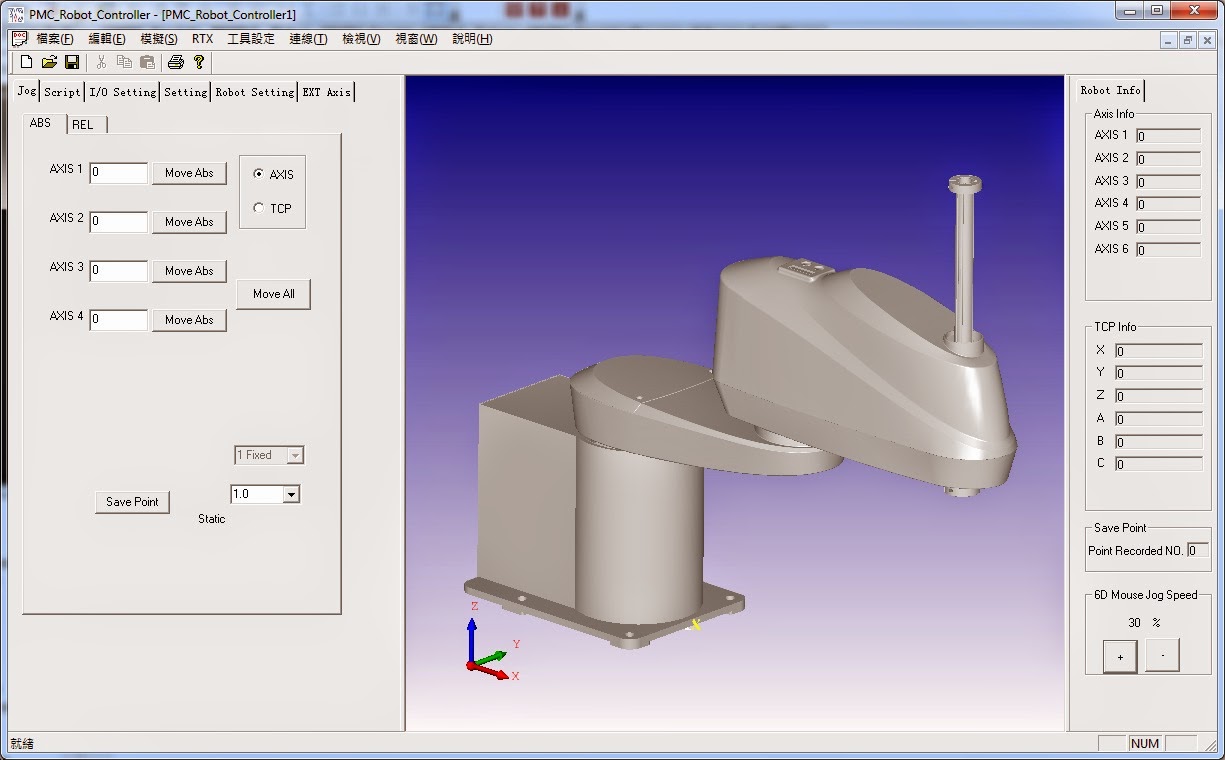Click the Paste toolbar icon
Image resolution: width=1225 pixels, height=760 pixels.
pos(146,62)
